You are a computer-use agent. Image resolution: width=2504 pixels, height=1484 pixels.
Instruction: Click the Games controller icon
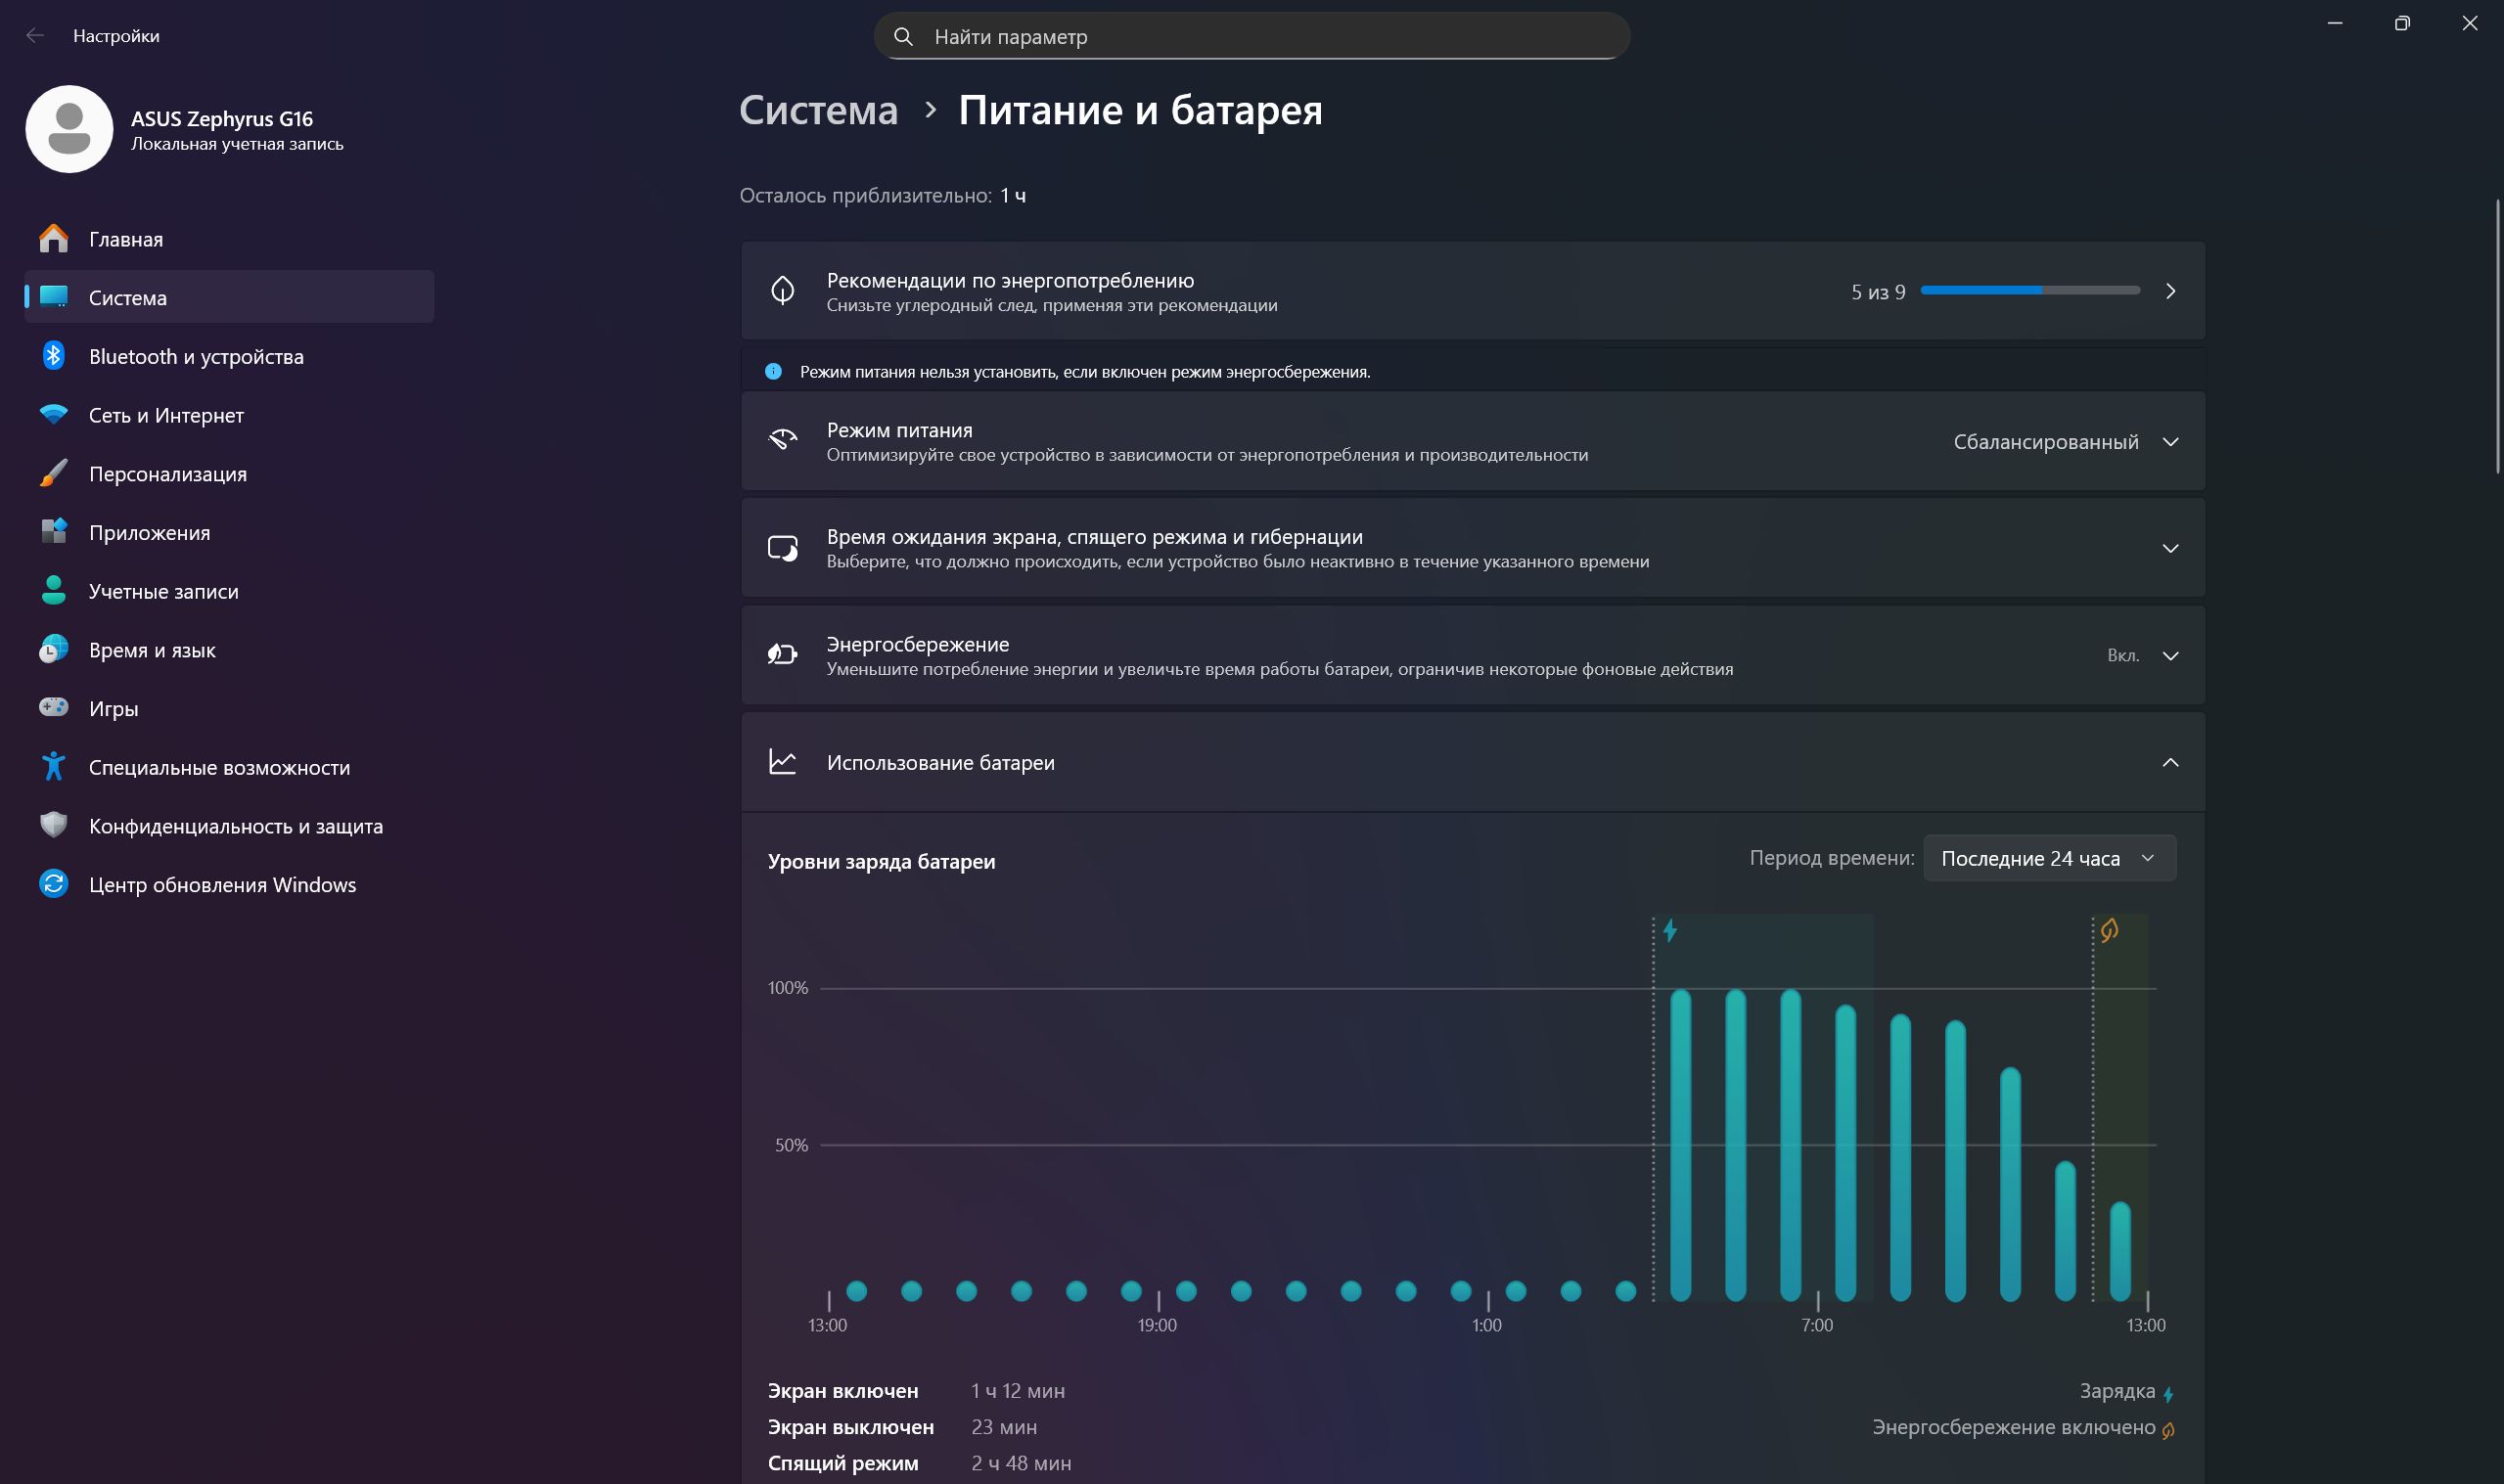coord(54,708)
